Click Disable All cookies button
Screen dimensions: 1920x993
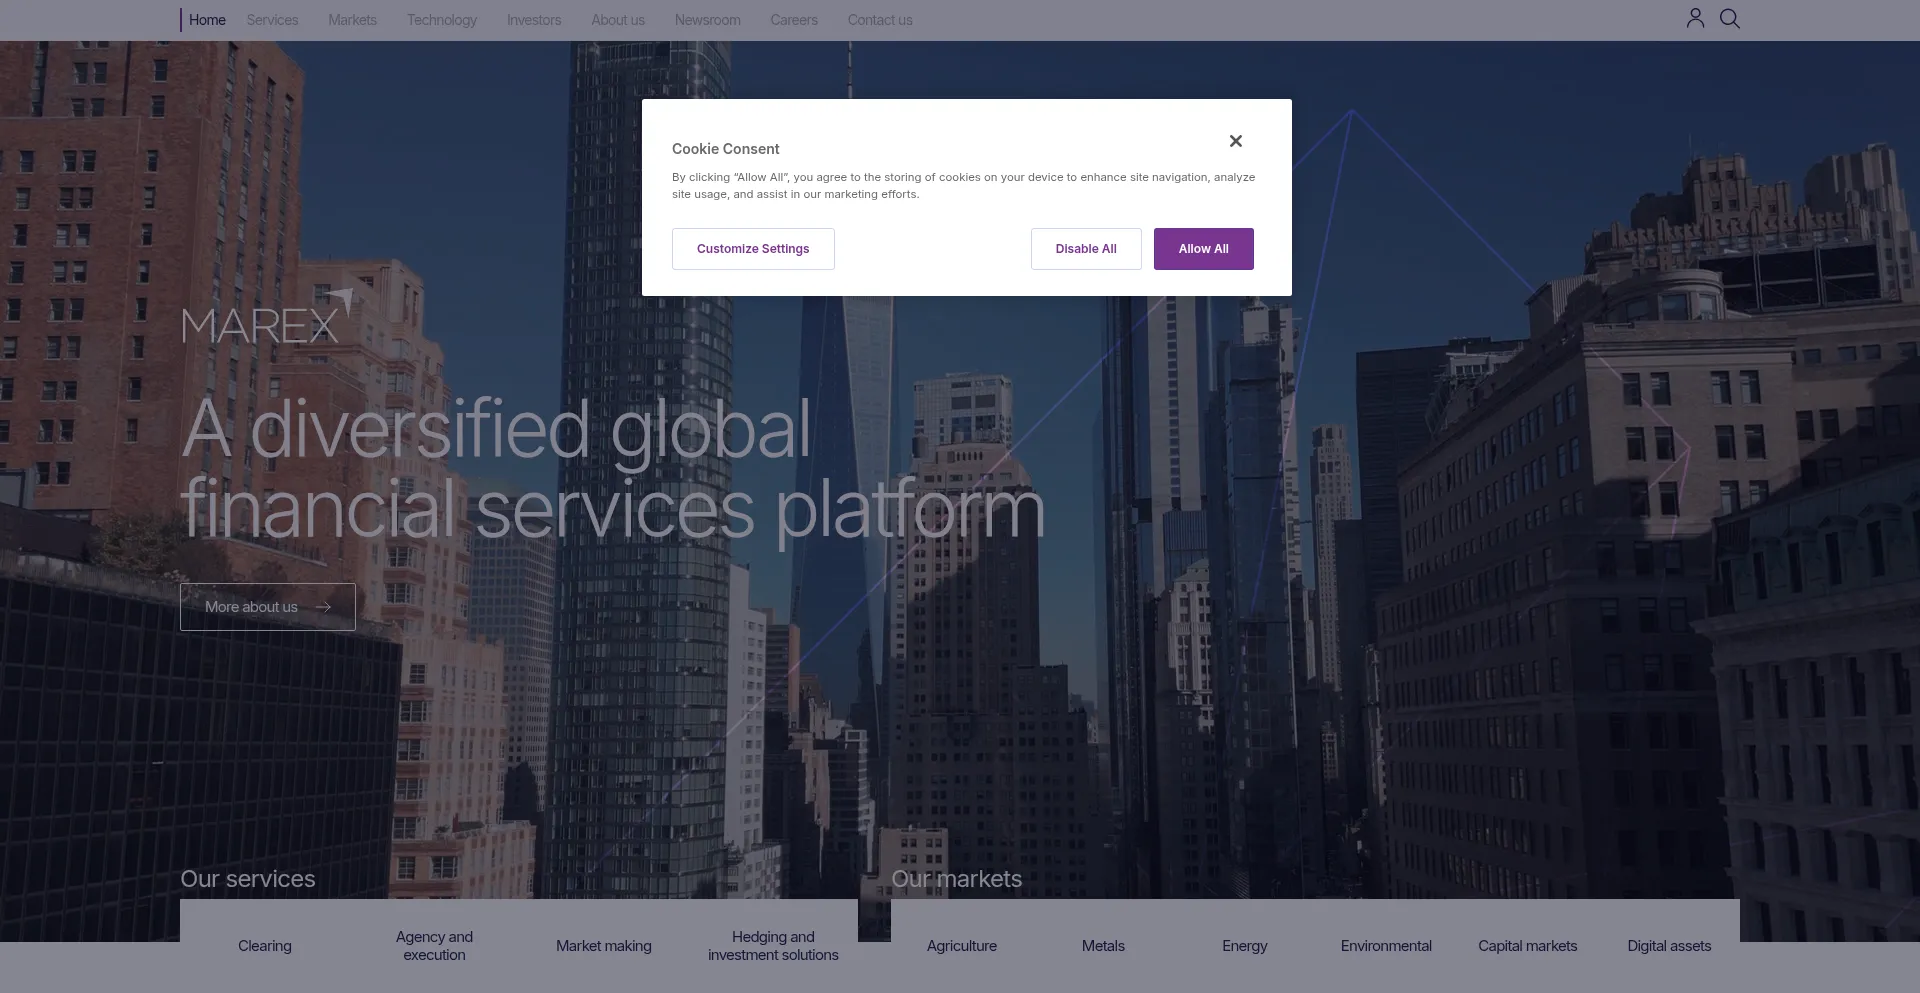(x=1086, y=249)
